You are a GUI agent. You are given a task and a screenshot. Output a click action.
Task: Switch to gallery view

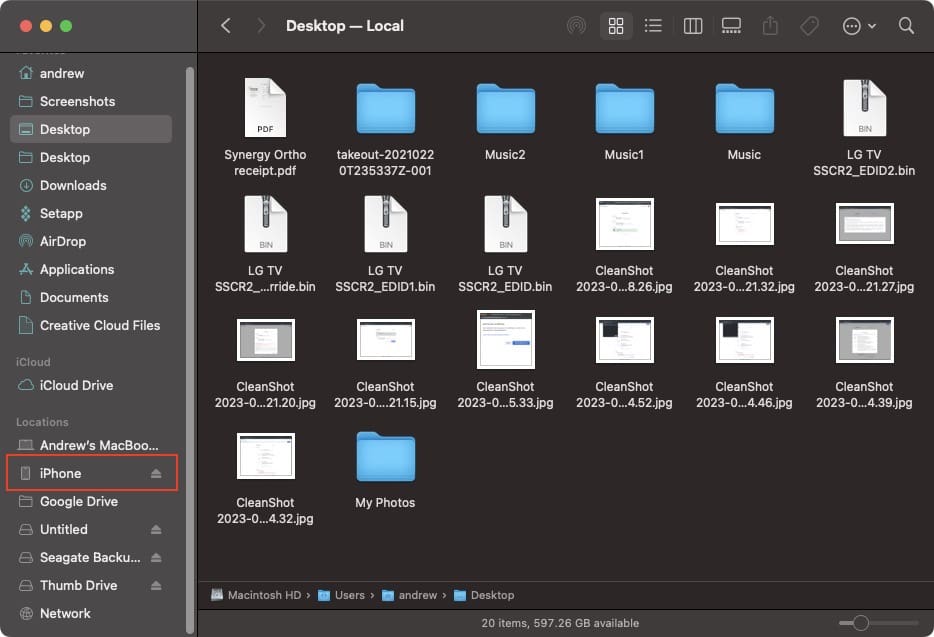coord(731,26)
